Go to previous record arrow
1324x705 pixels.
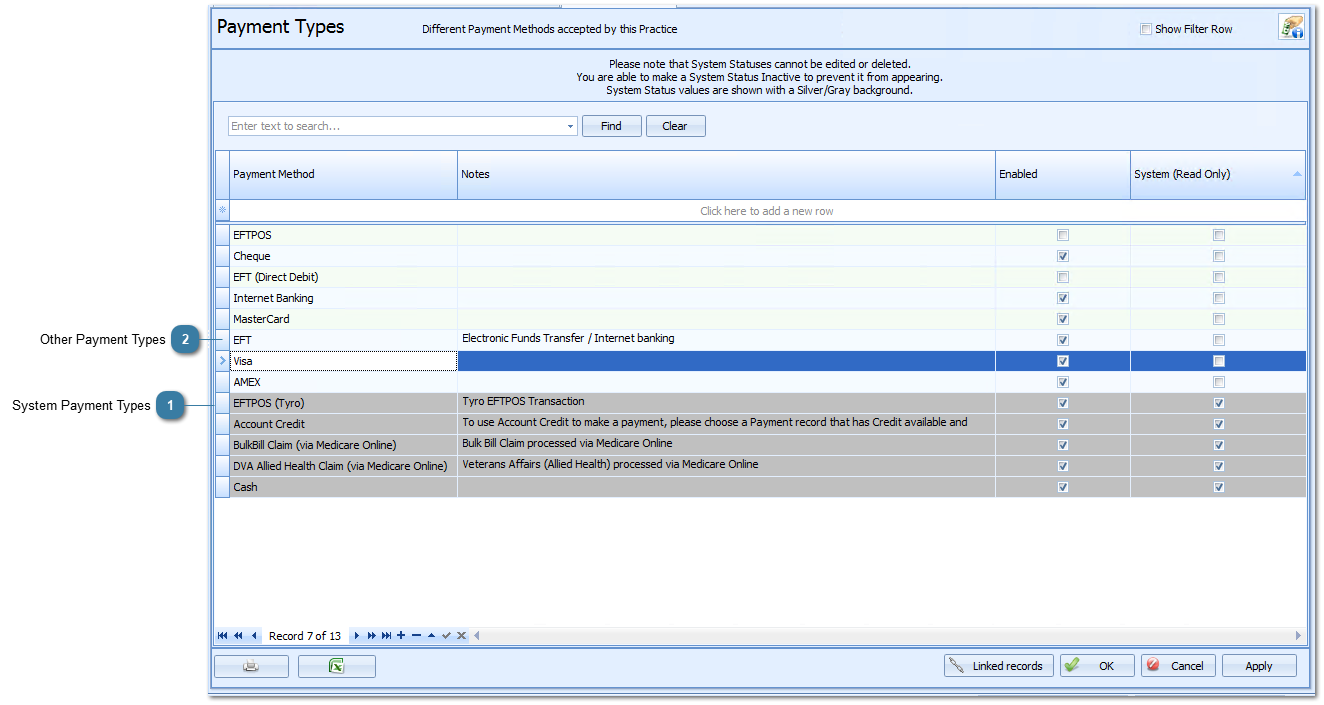(x=254, y=636)
